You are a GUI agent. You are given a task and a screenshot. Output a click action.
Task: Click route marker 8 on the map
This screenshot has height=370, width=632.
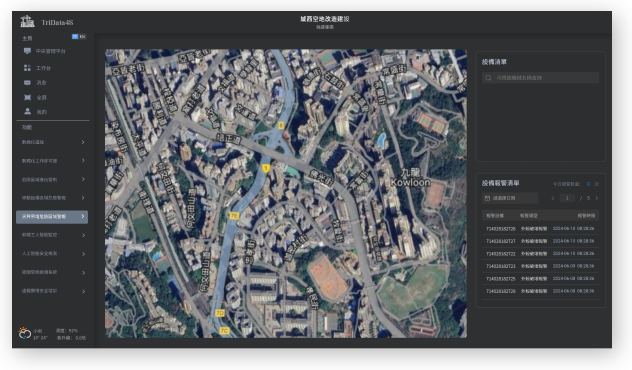click(x=281, y=126)
